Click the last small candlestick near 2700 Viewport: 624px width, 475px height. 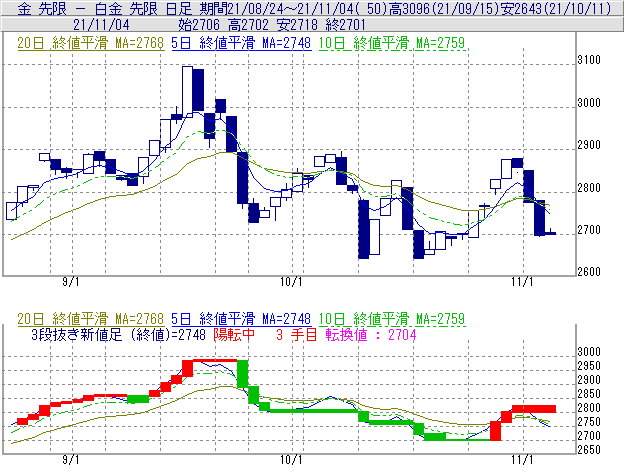click(x=551, y=233)
